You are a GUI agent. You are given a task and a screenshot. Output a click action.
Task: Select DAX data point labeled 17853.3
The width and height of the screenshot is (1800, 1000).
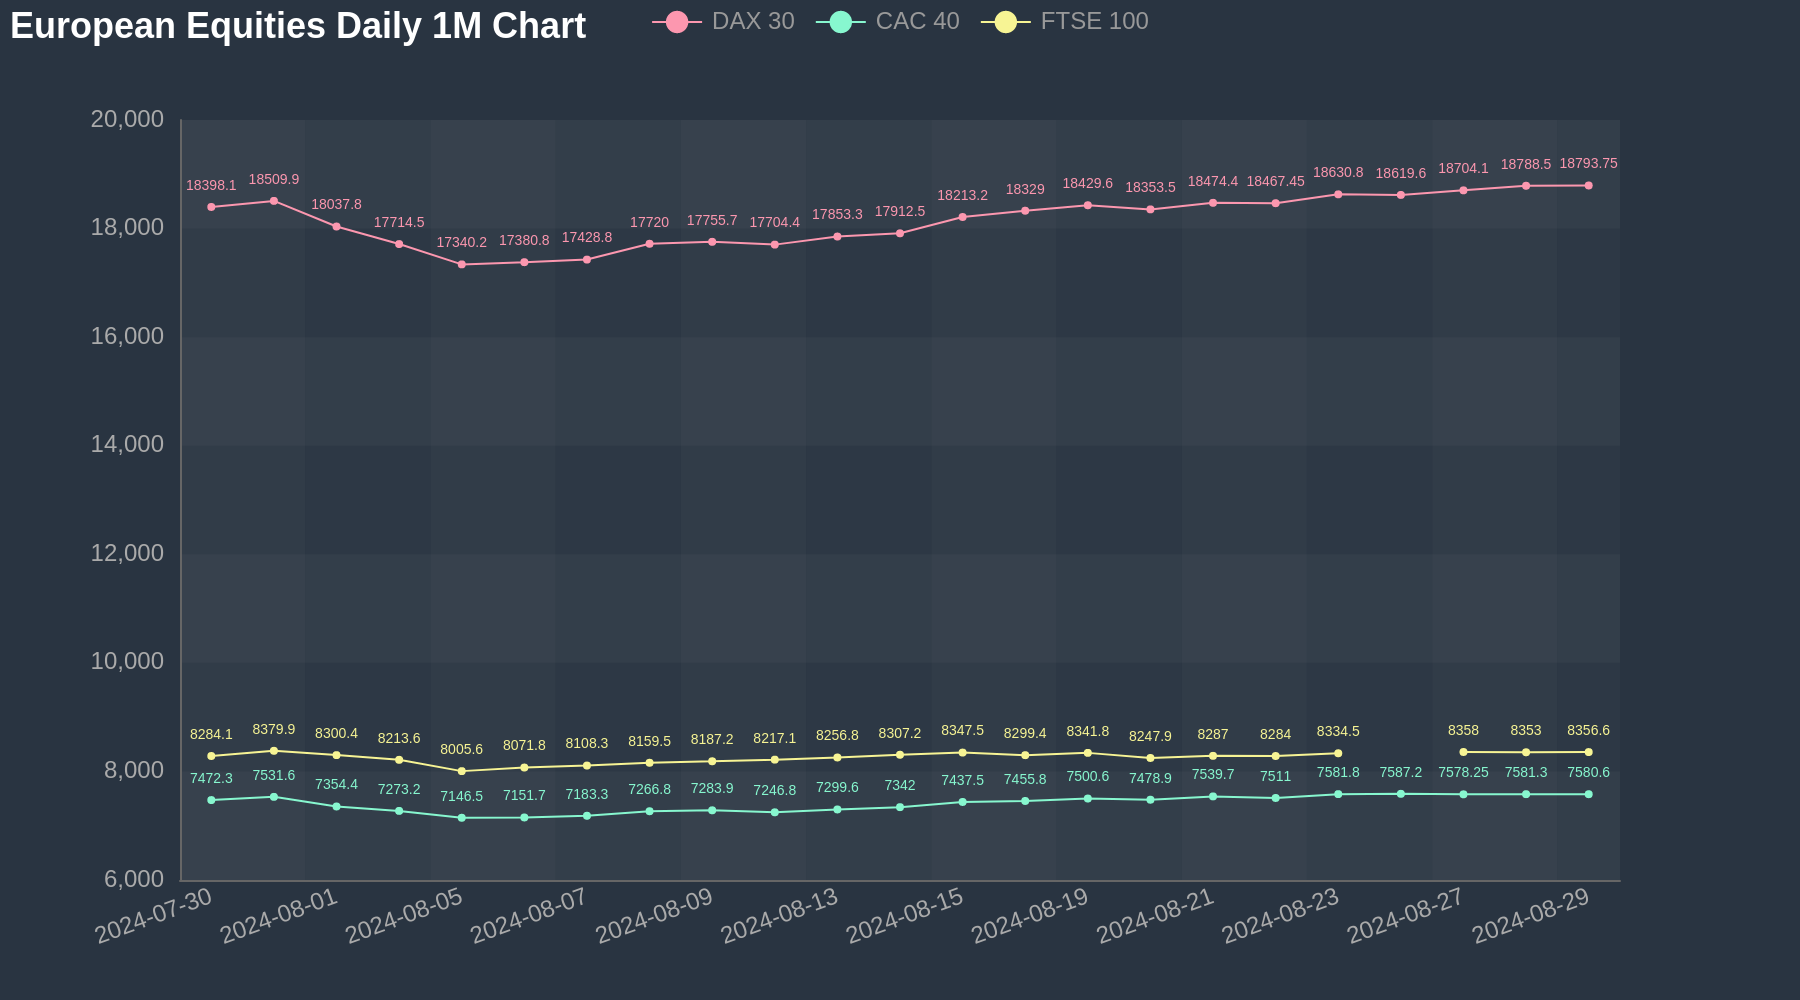pyautogui.click(x=837, y=236)
